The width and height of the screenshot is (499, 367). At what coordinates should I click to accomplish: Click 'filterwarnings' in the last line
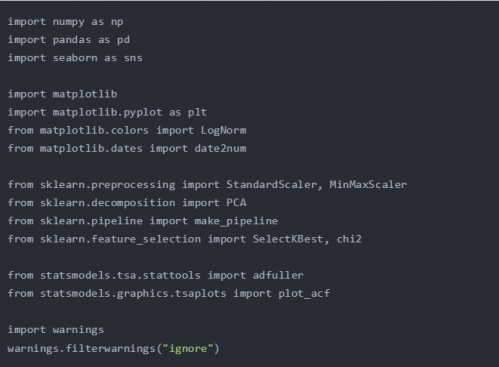coord(111,349)
